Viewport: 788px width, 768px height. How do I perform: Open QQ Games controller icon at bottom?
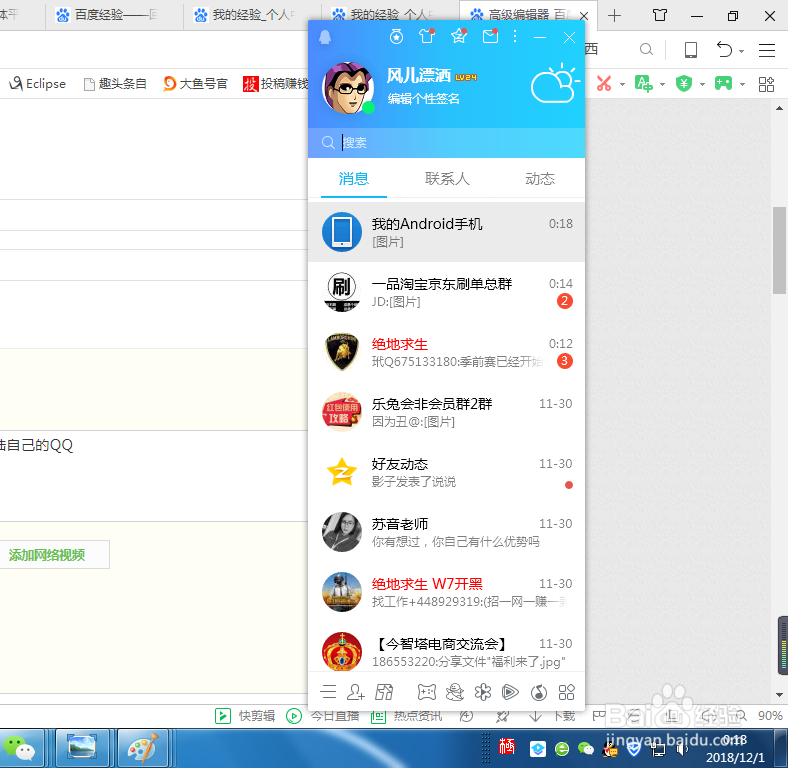coord(427,692)
